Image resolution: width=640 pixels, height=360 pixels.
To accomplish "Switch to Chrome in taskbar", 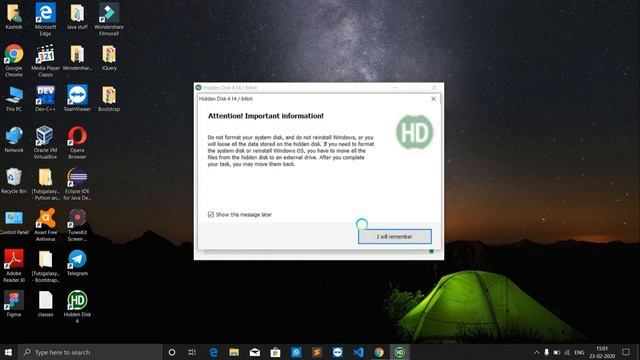I will point(379,352).
